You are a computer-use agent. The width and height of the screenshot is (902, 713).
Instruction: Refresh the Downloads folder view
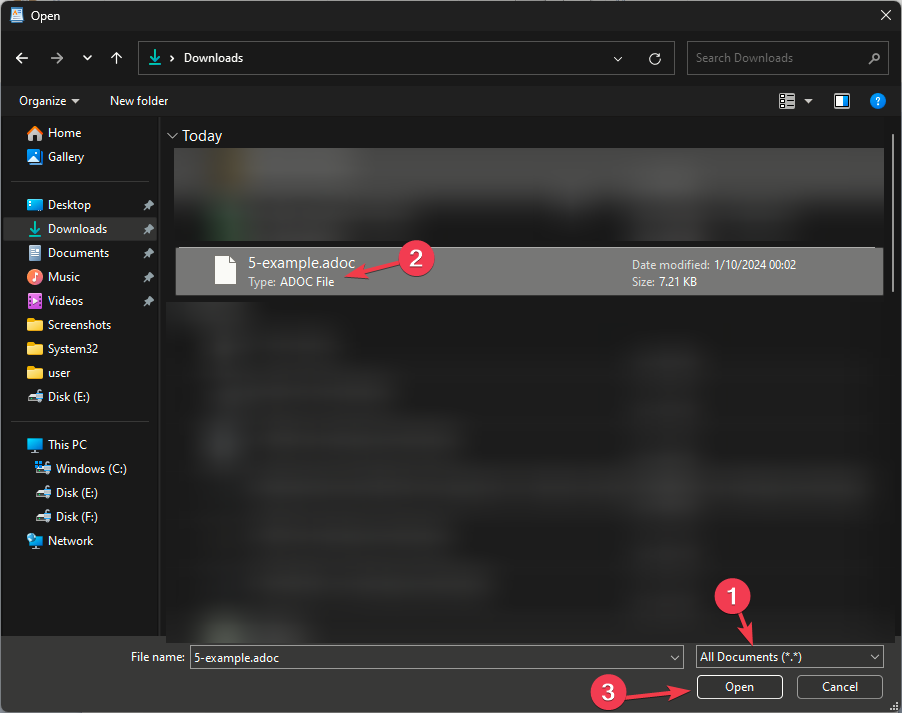pyautogui.click(x=655, y=59)
